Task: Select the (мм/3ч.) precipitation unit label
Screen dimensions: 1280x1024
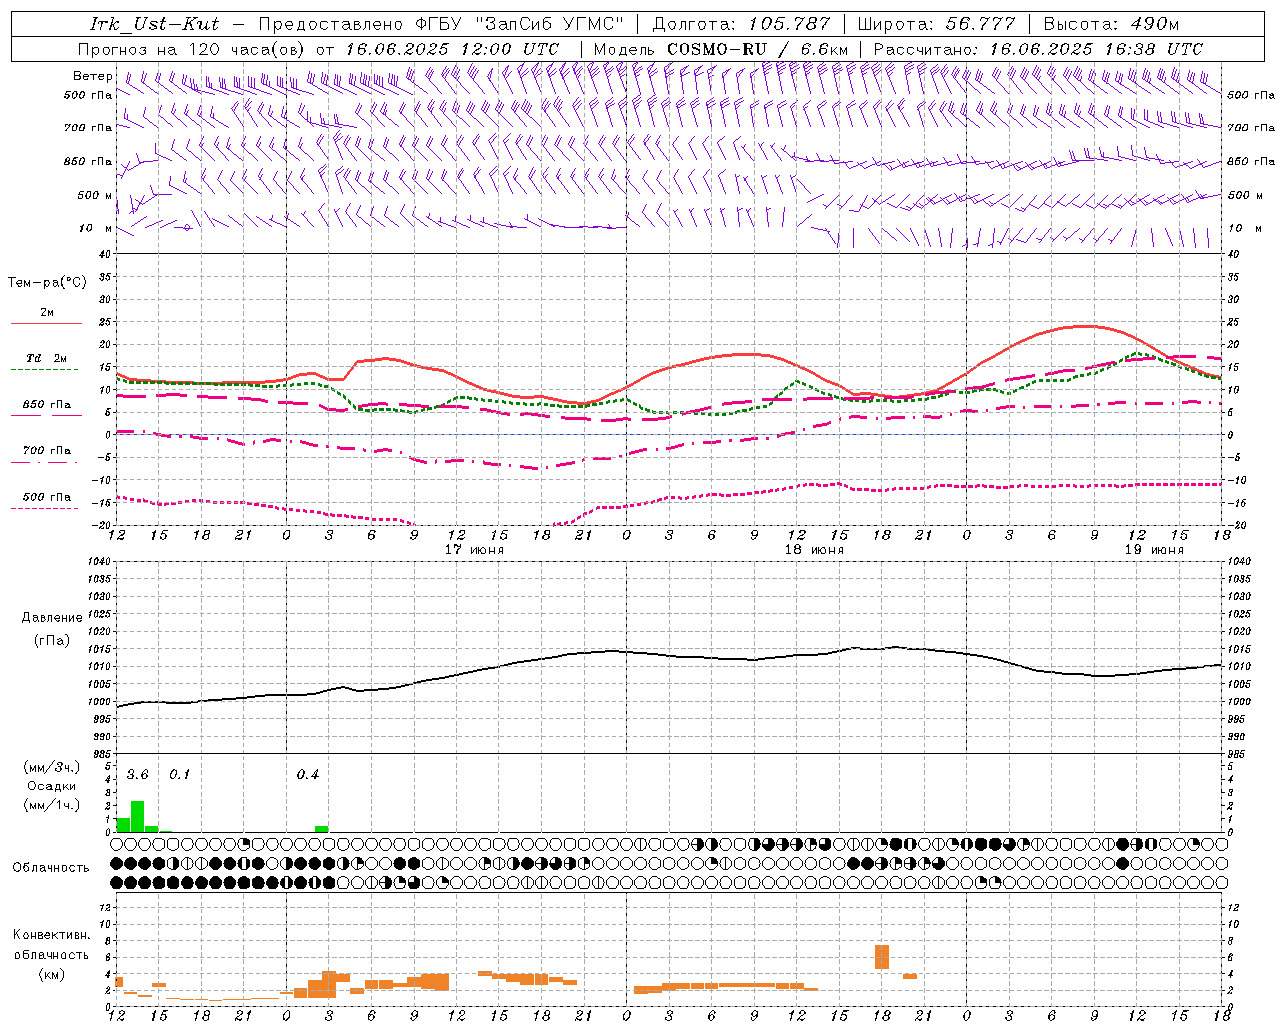Action: point(52,768)
